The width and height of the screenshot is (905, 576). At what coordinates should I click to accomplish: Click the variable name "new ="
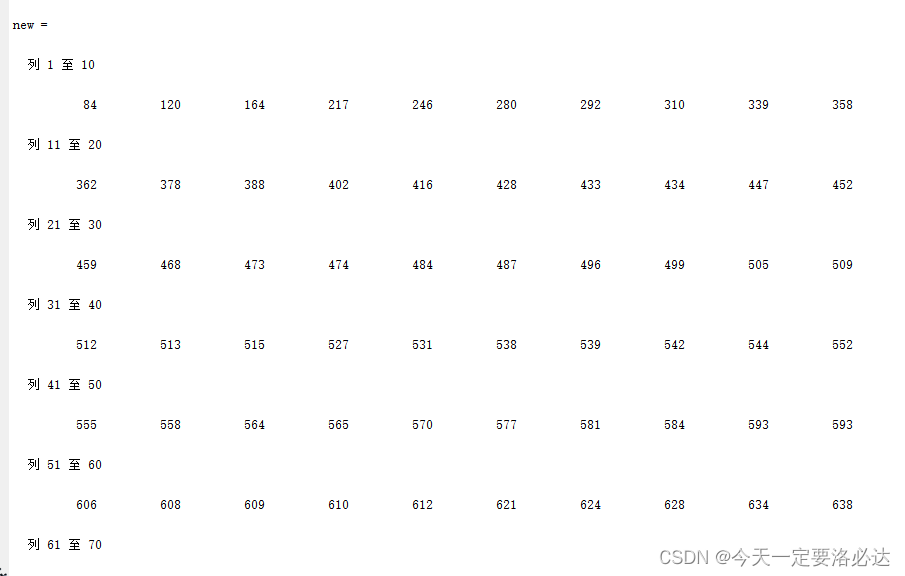(30, 25)
